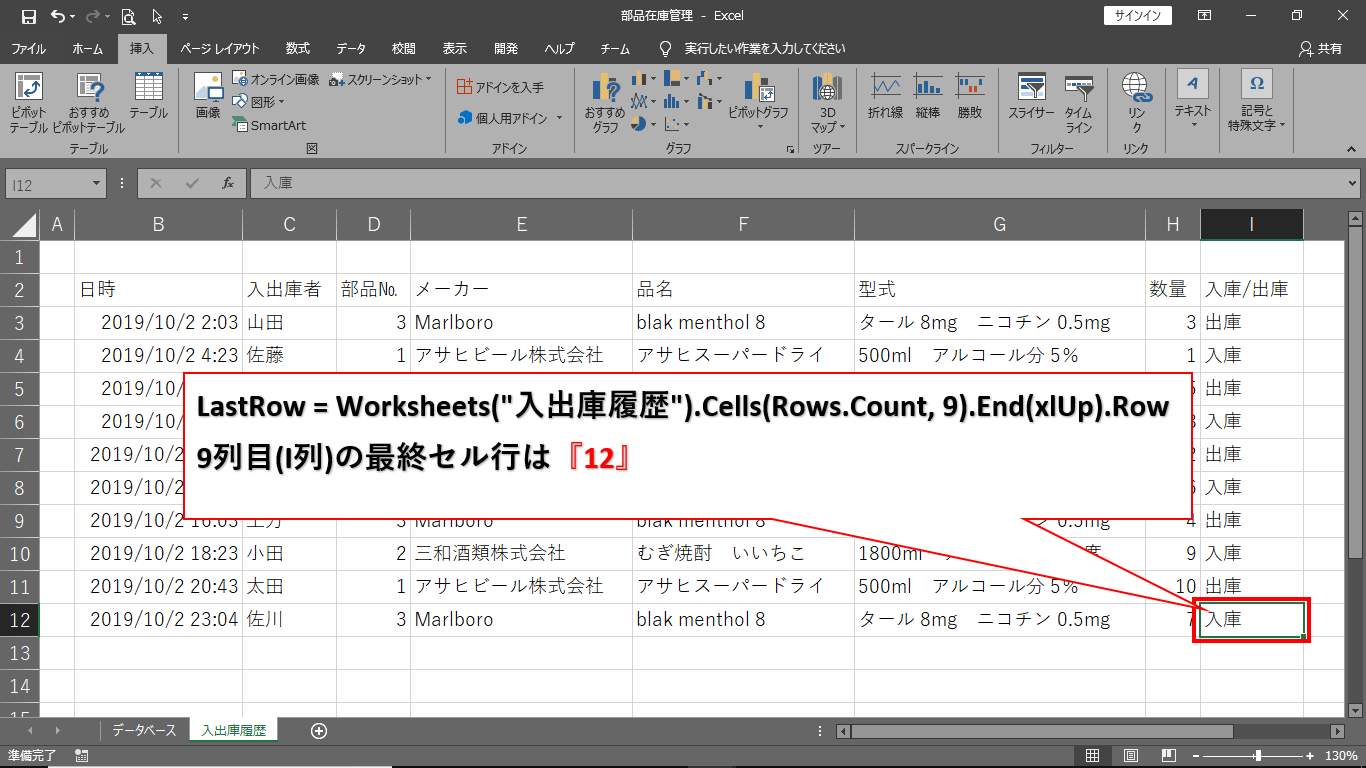
Task: Switch to the データベース sheet tab
Action: (x=144, y=731)
